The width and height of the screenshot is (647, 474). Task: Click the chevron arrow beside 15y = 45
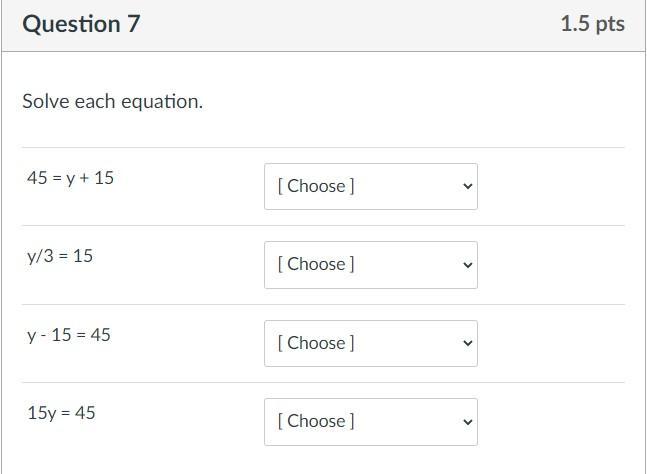point(467,422)
